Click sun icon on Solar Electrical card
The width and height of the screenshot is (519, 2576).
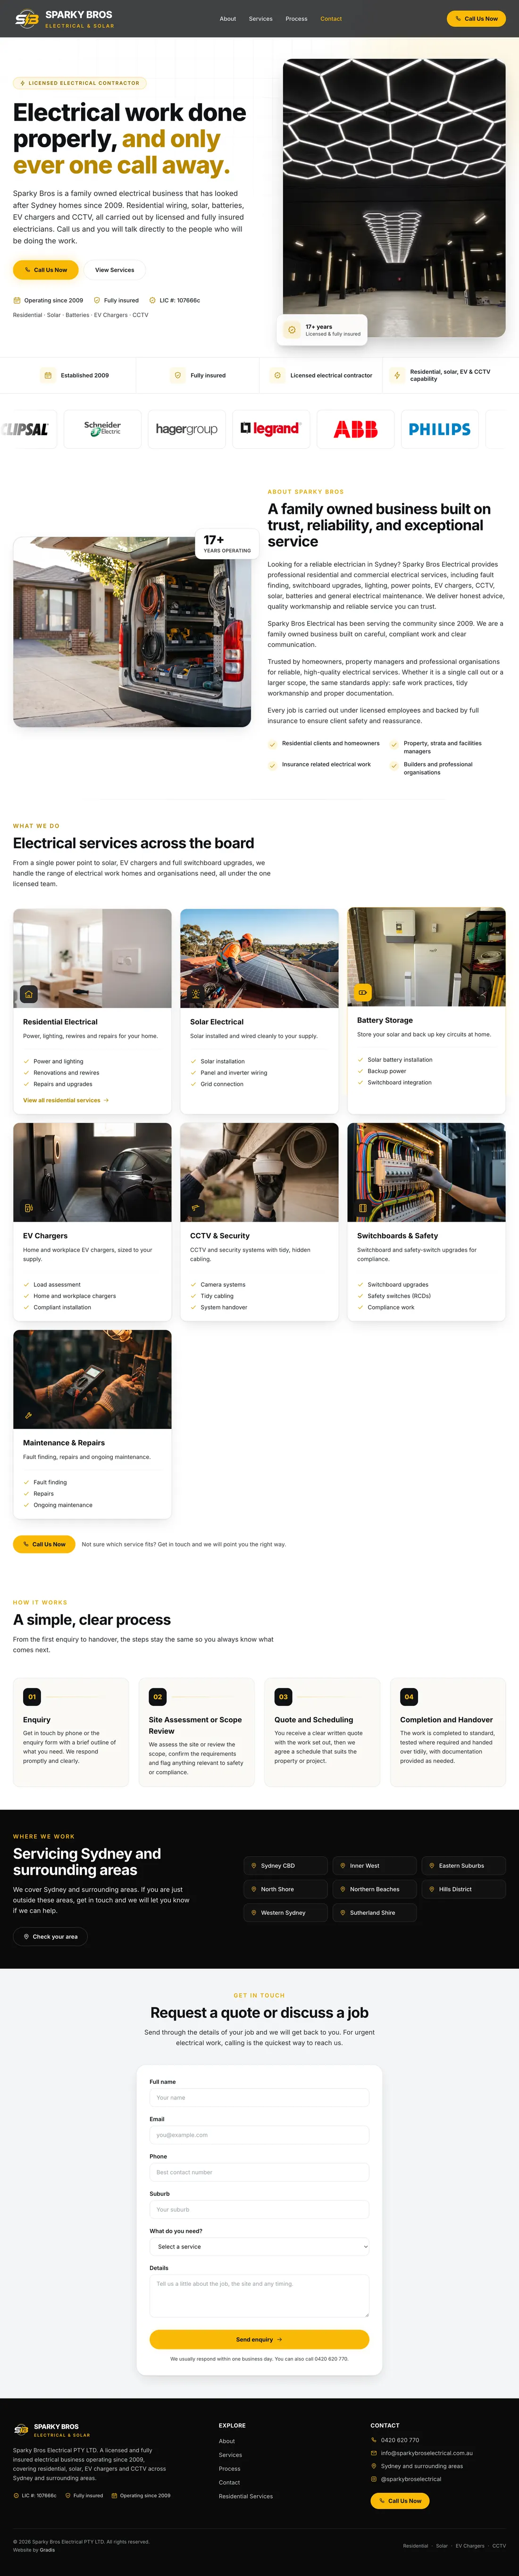point(196,994)
